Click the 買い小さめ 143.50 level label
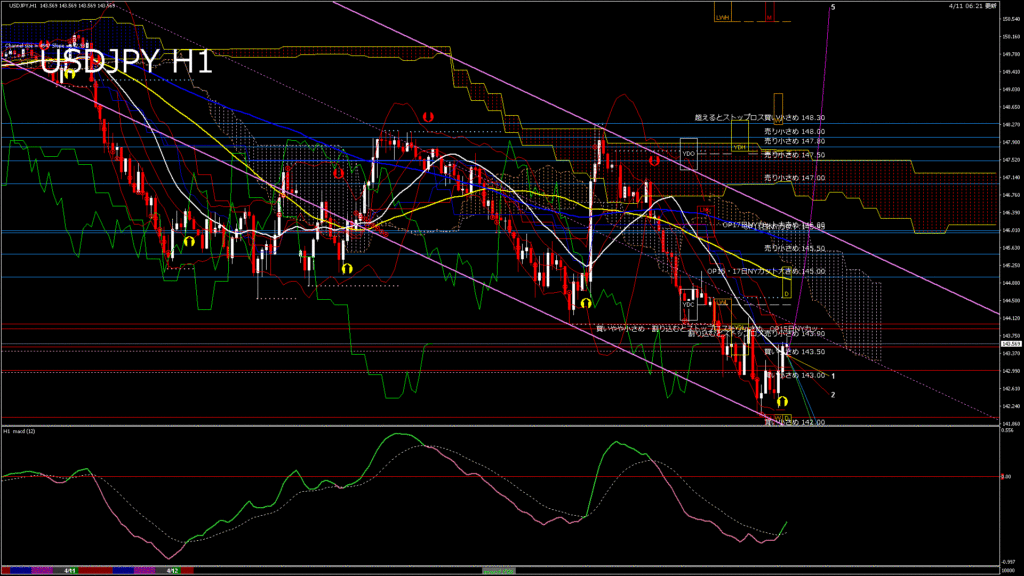 [x=794, y=352]
